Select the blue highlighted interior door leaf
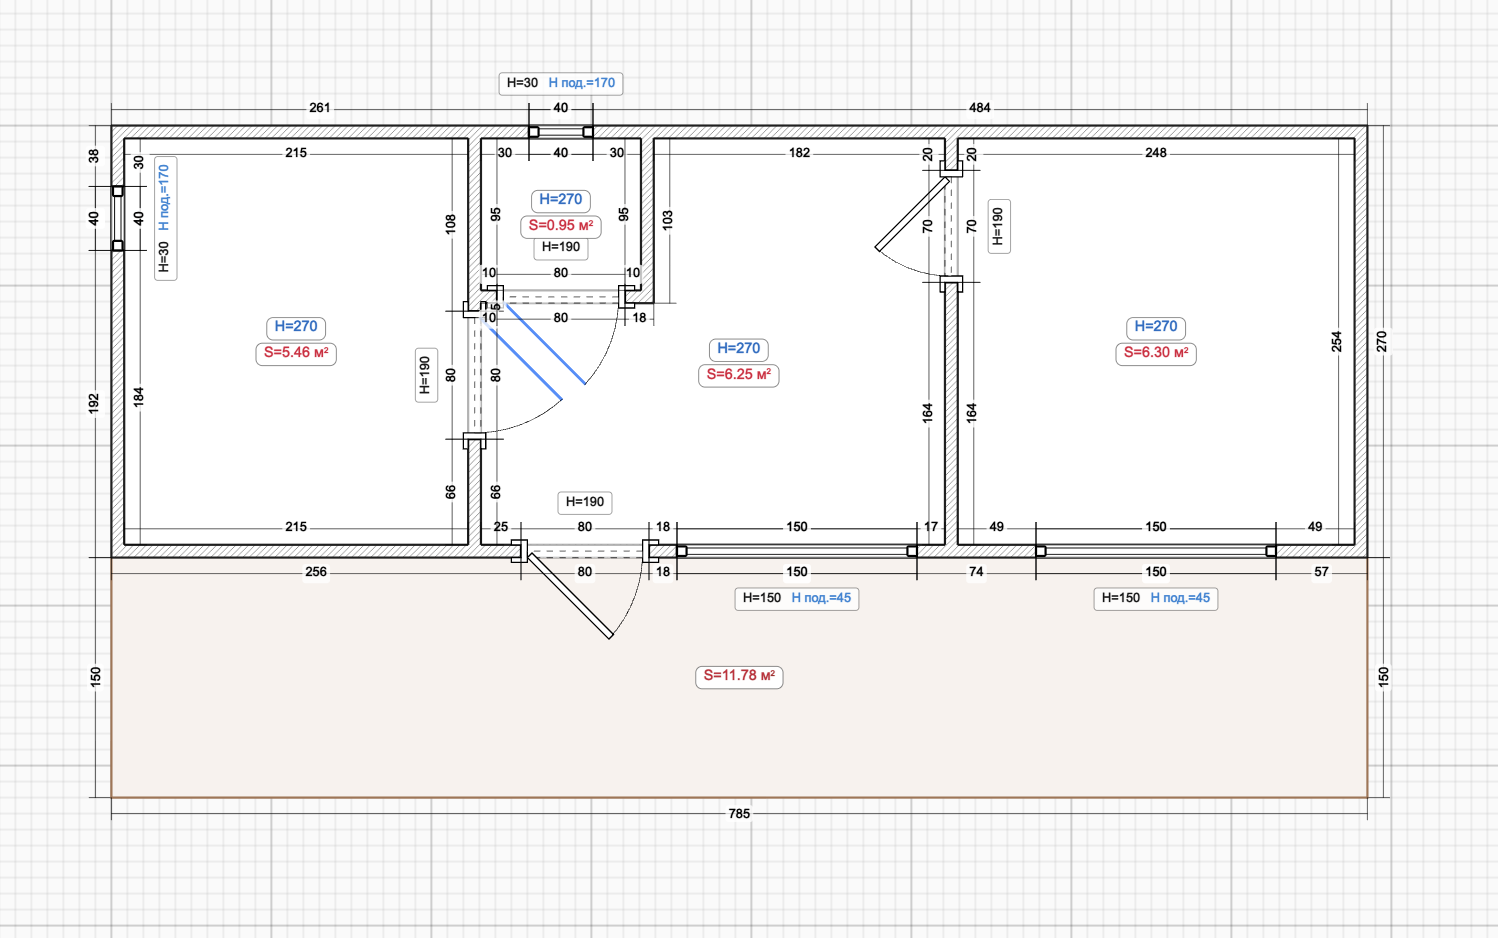 [x=545, y=343]
